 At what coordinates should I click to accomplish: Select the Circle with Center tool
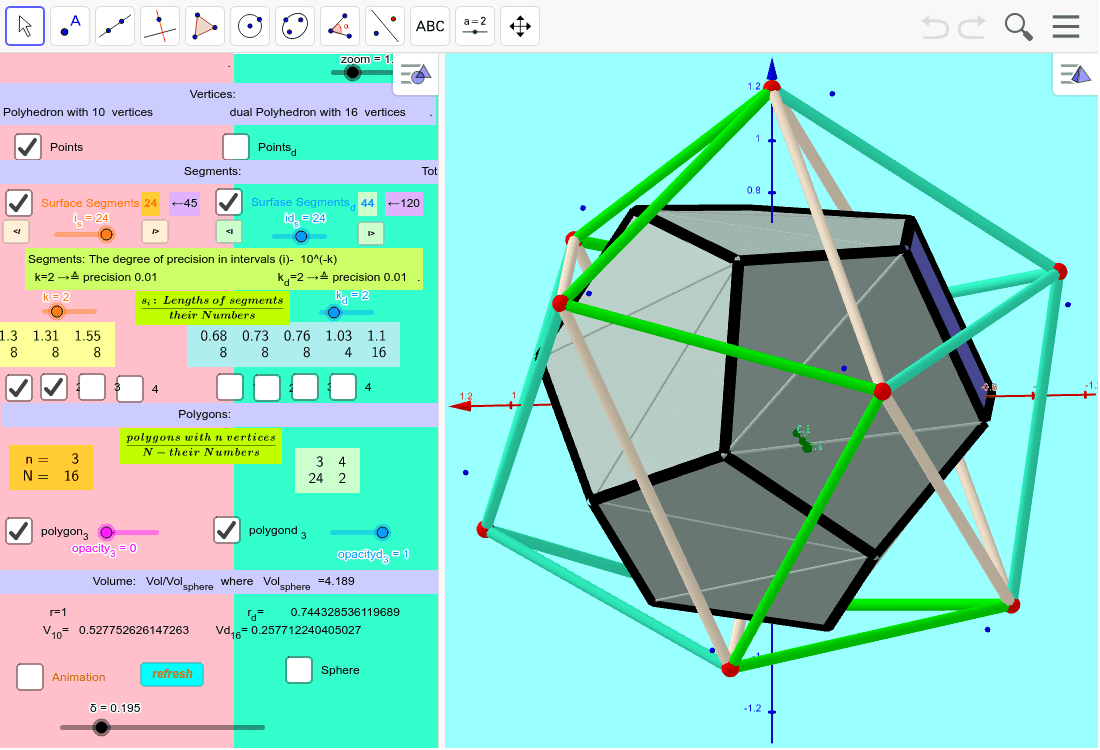click(249, 25)
